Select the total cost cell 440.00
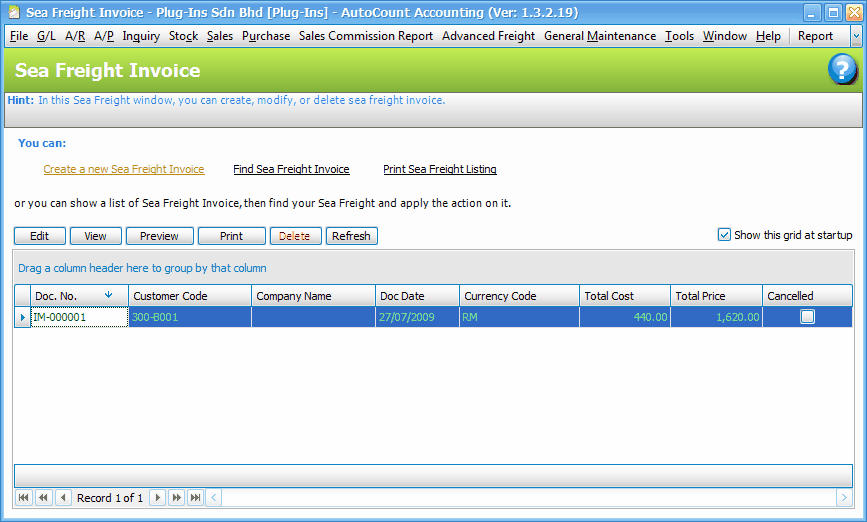The width and height of the screenshot is (867, 522). click(625, 317)
